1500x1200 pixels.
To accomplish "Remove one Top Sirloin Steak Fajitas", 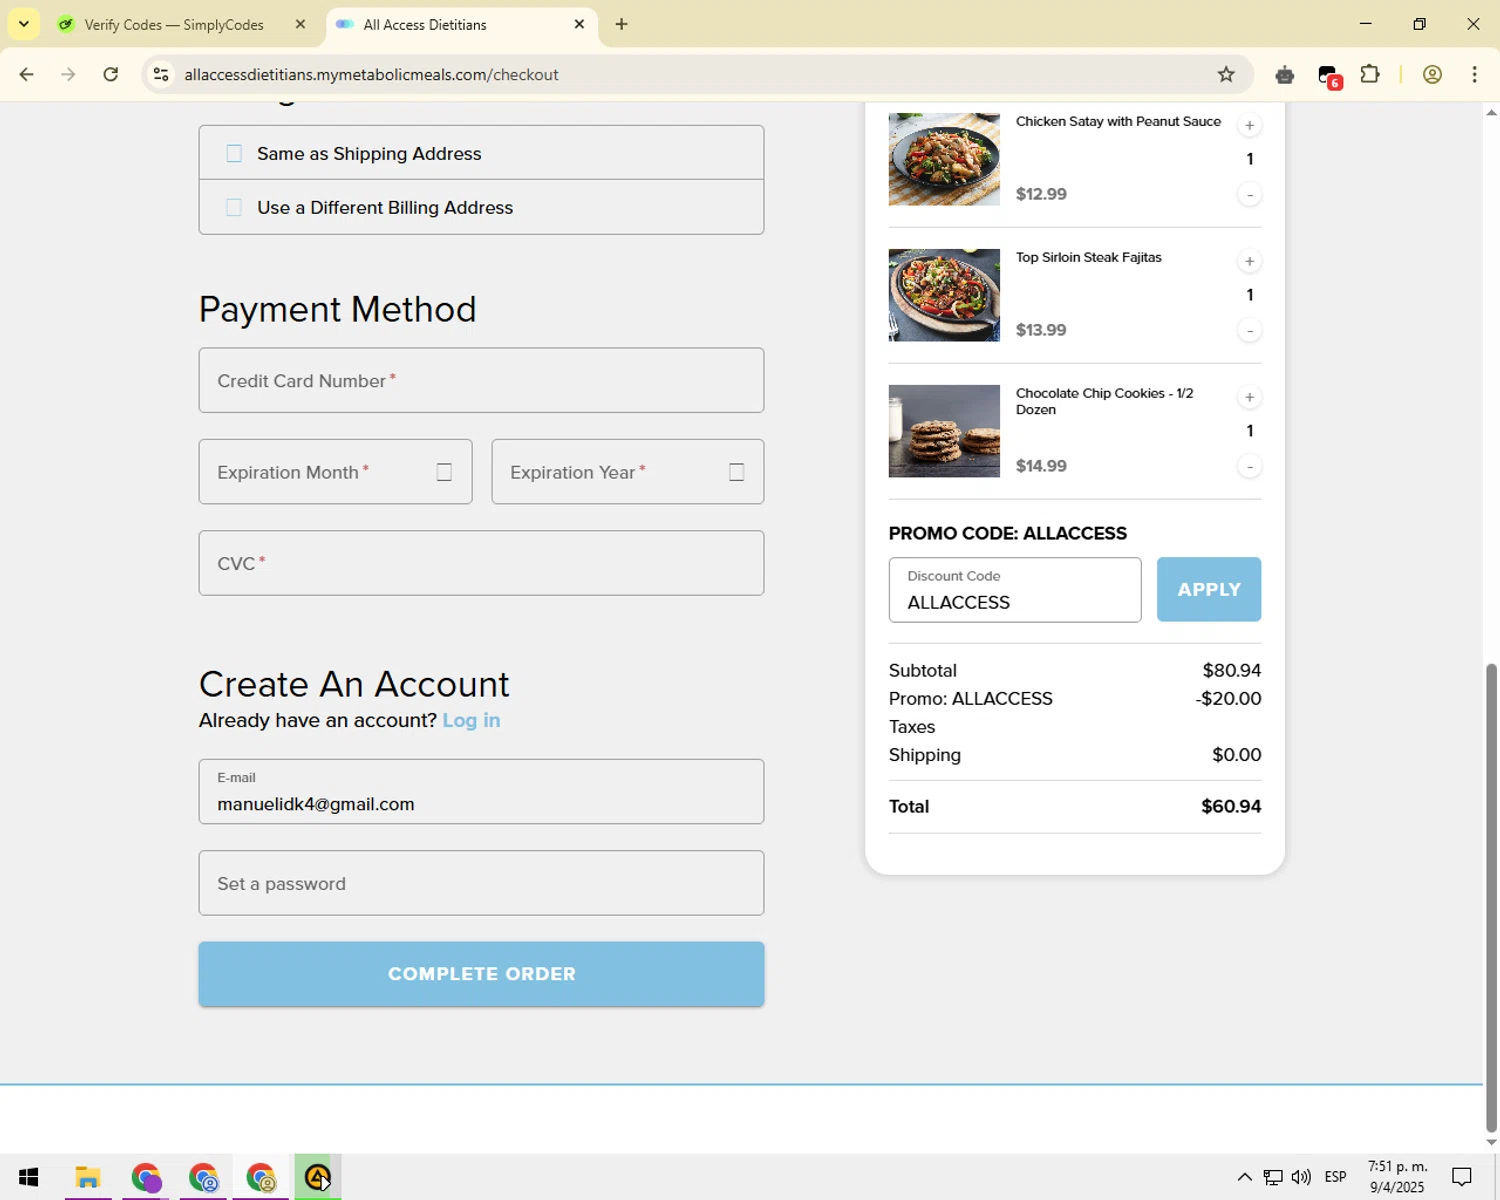I will [x=1249, y=330].
